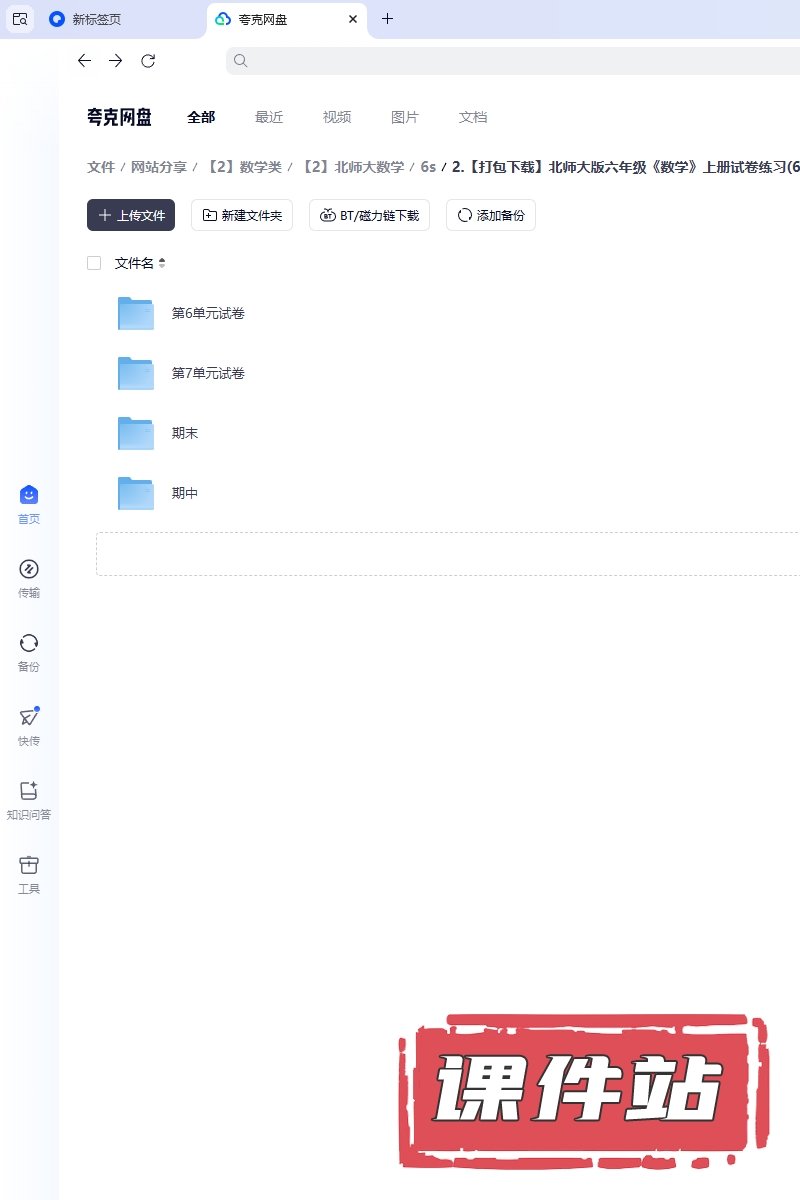This screenshot has height=1200, width=800.
Task: Click the browser back arrow
Action: coord(84,61)
